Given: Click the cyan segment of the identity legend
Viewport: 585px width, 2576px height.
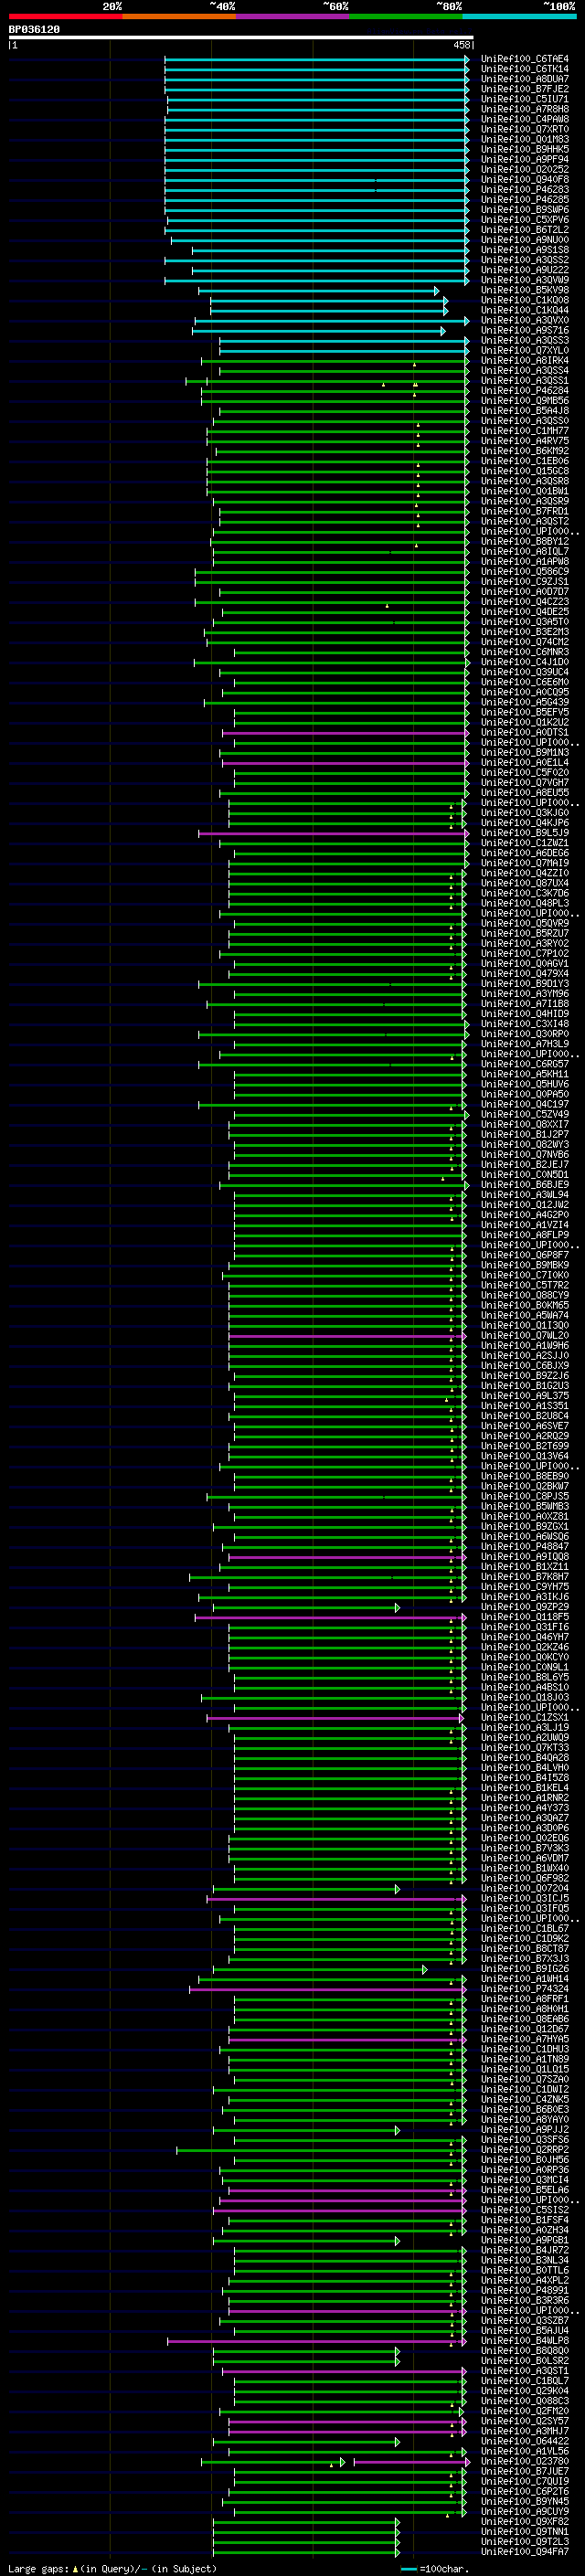Looking at the screenshot, I should coord(519,16).
